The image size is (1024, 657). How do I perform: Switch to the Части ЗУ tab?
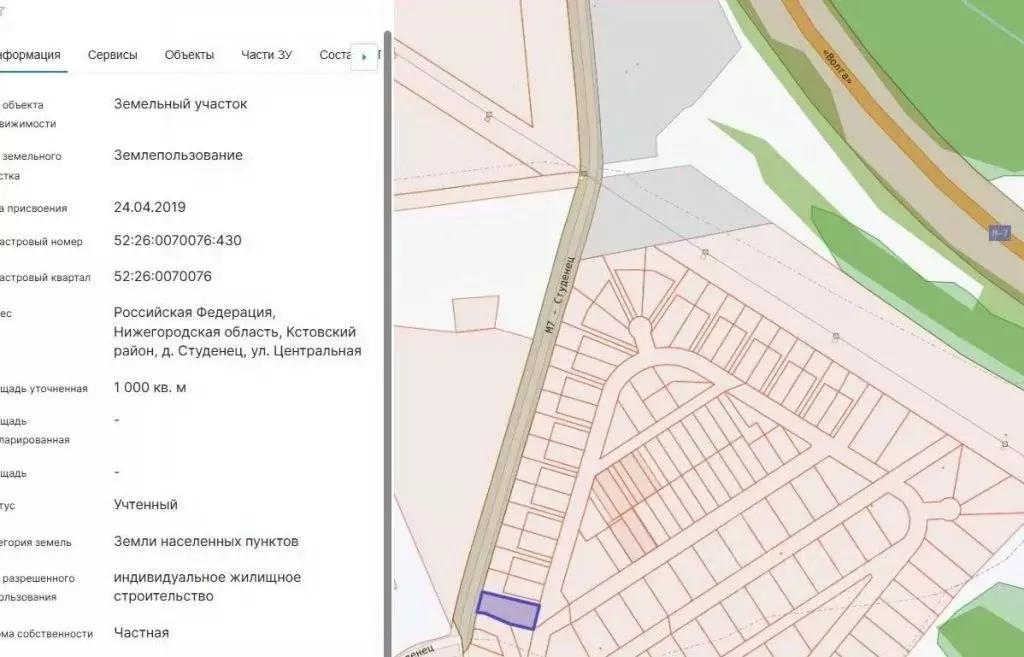coord(265,55)
